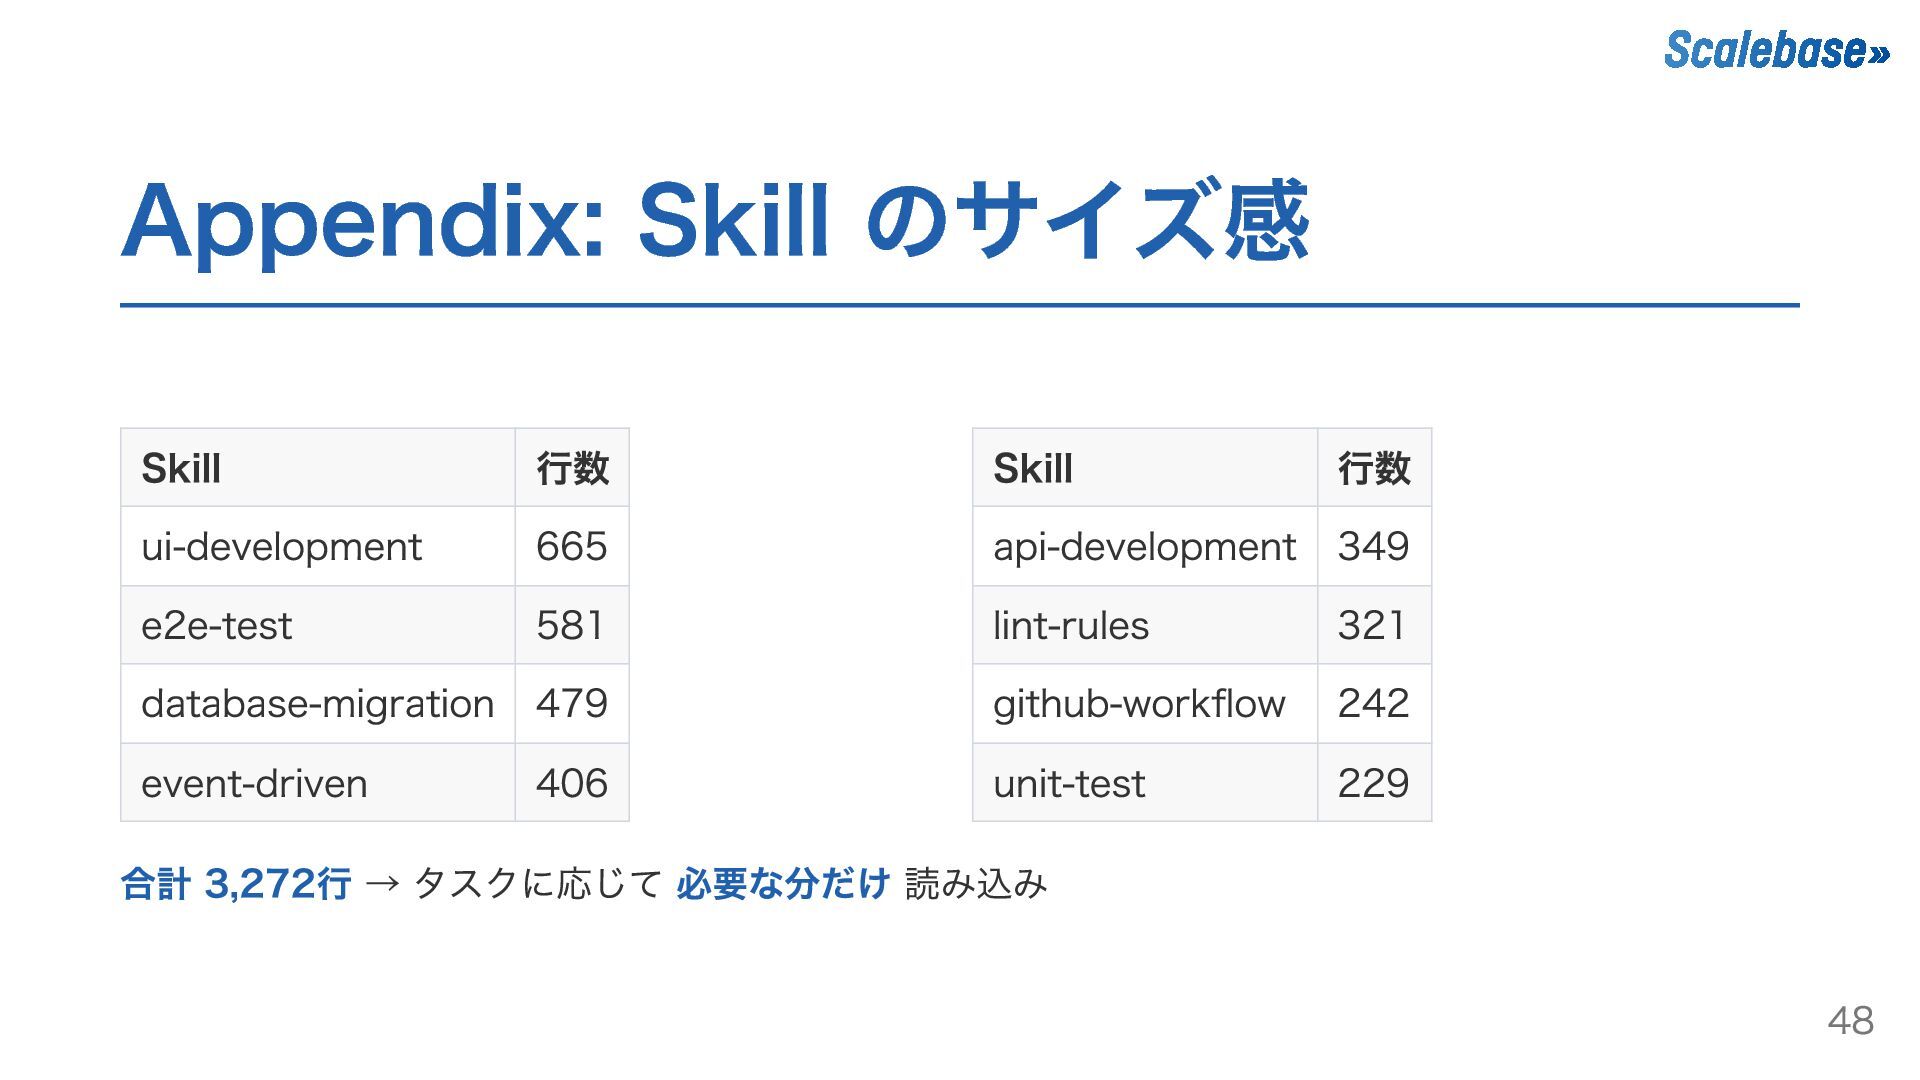Click the page number 48
Screen dimensions: 1920x1080
[x=1850, y=1021]
